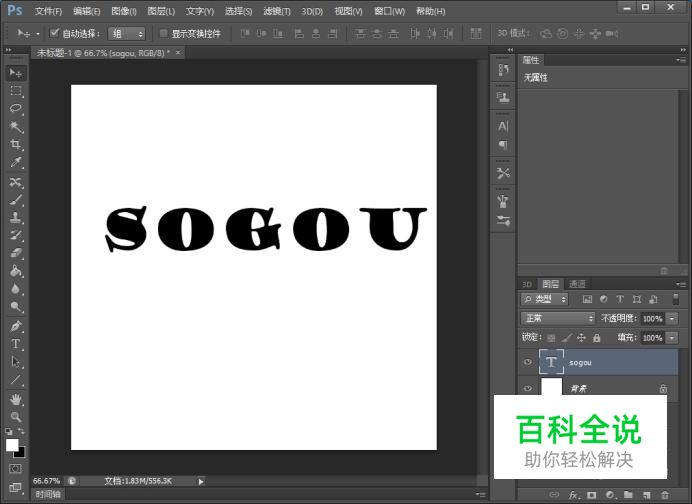The width and height of the screenshot is (692, 504).
Task: Open the 文件(F) menu
Action: pyautogui.click(x=48, y=11)
